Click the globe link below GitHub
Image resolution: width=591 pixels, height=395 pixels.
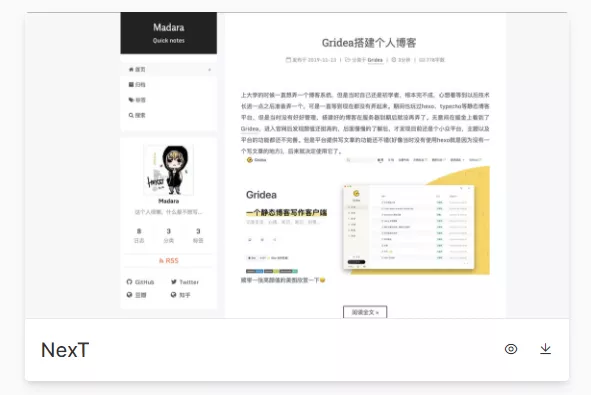click(x=136, y=295)
